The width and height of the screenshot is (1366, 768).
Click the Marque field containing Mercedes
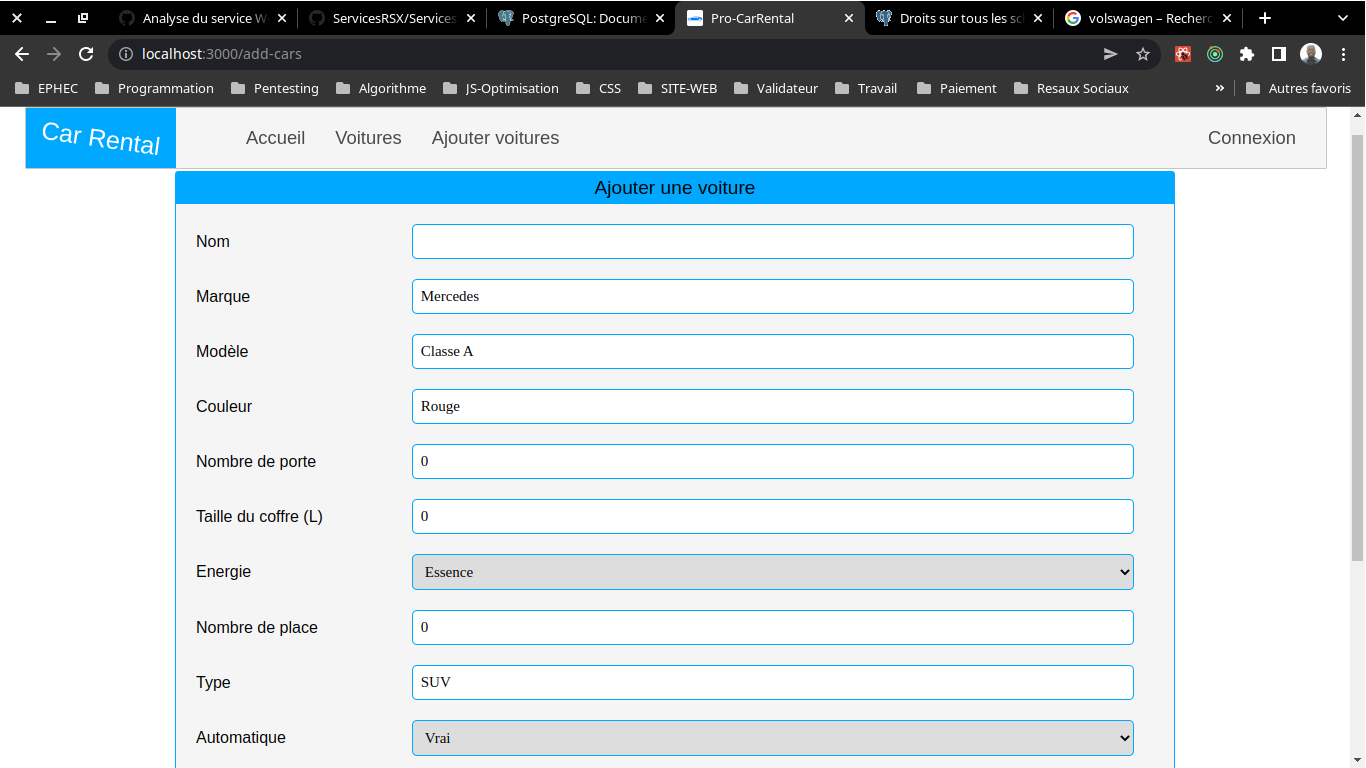[x=773, y=296]
